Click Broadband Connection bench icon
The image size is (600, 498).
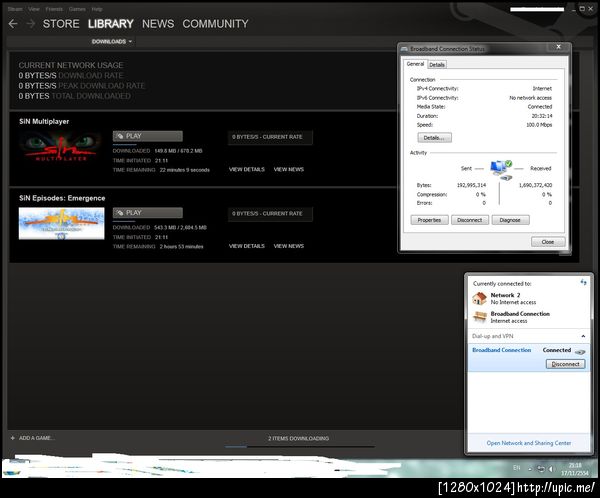[x=479, y=317]
